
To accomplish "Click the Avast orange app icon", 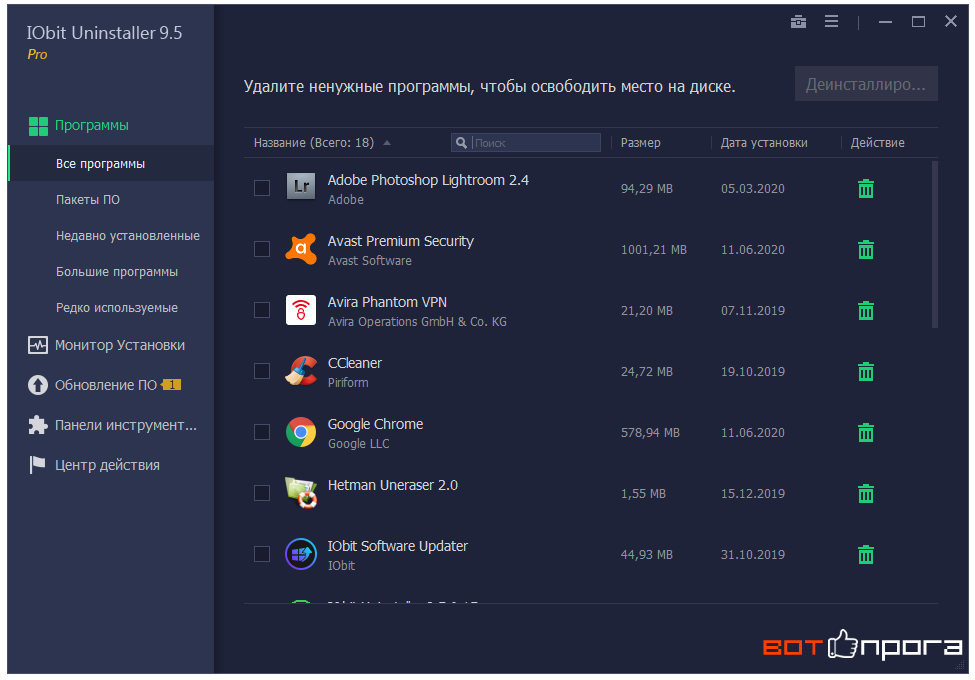I will click(x=301, y=249).
